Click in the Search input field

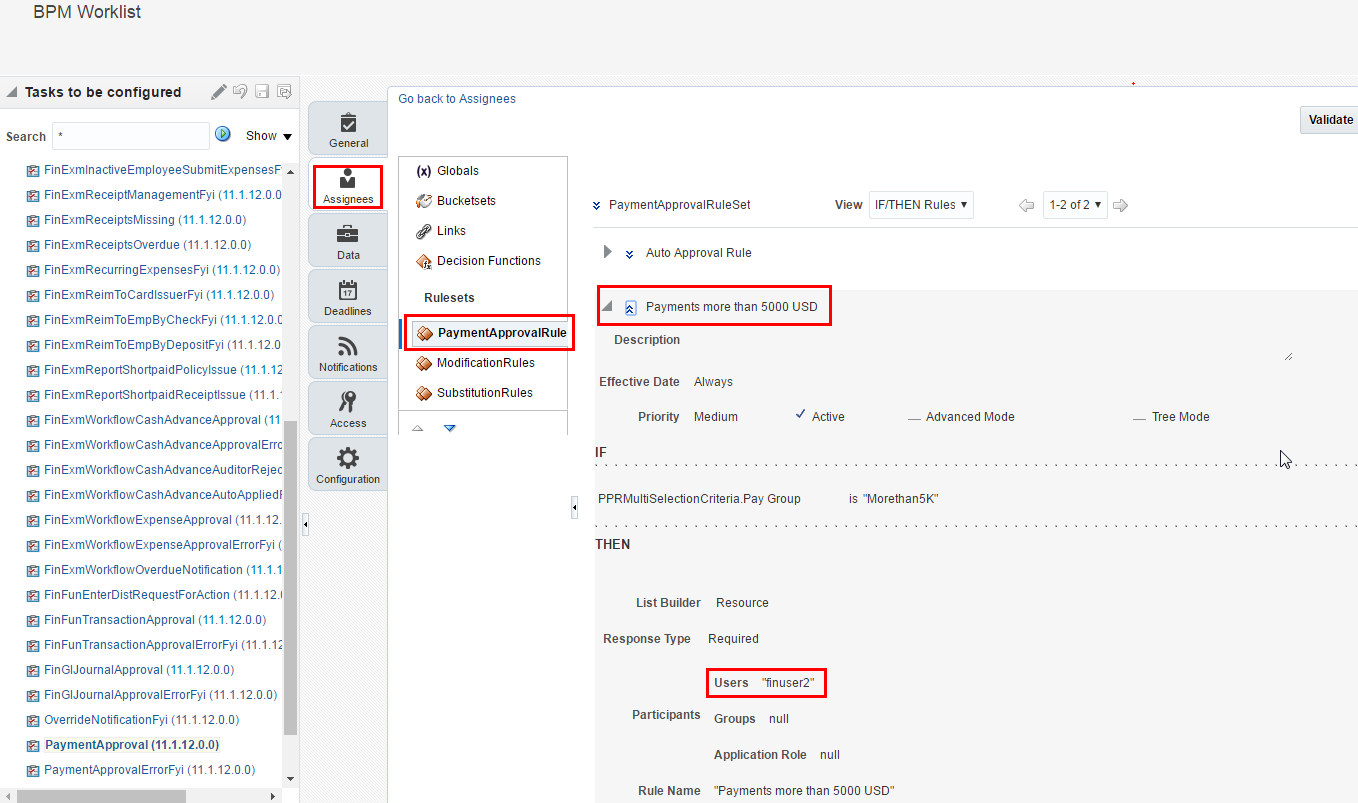(130, 136)
